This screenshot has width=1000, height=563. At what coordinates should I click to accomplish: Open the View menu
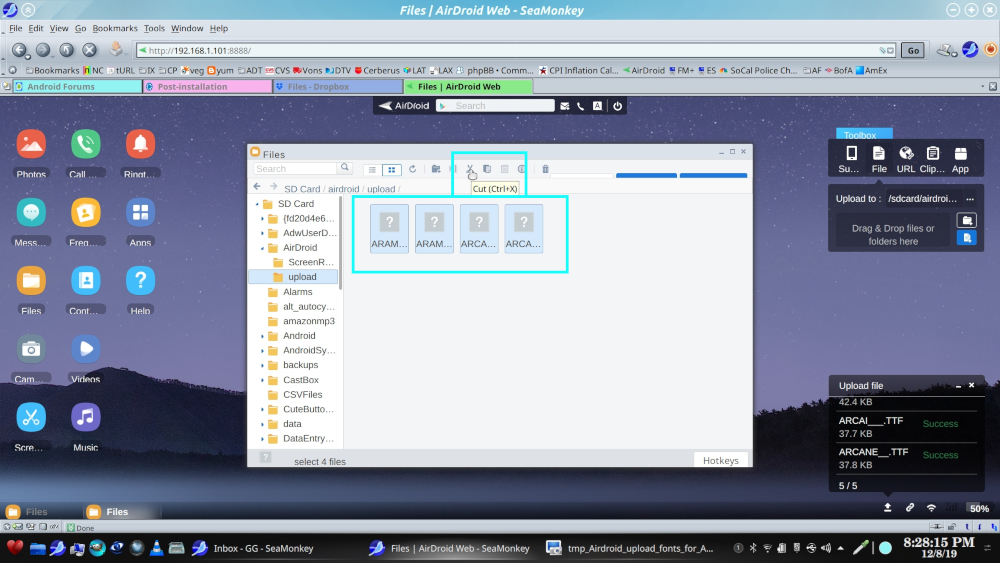59,28
